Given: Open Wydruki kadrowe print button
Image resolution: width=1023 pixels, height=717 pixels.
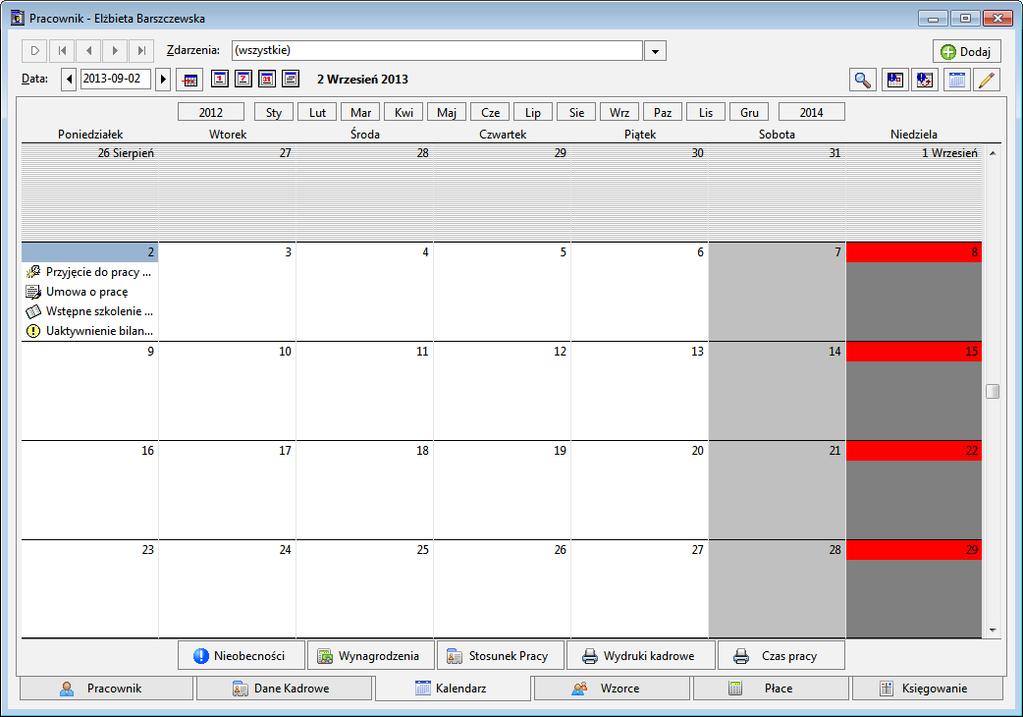Looking at the screenshot, I should 641,656.
